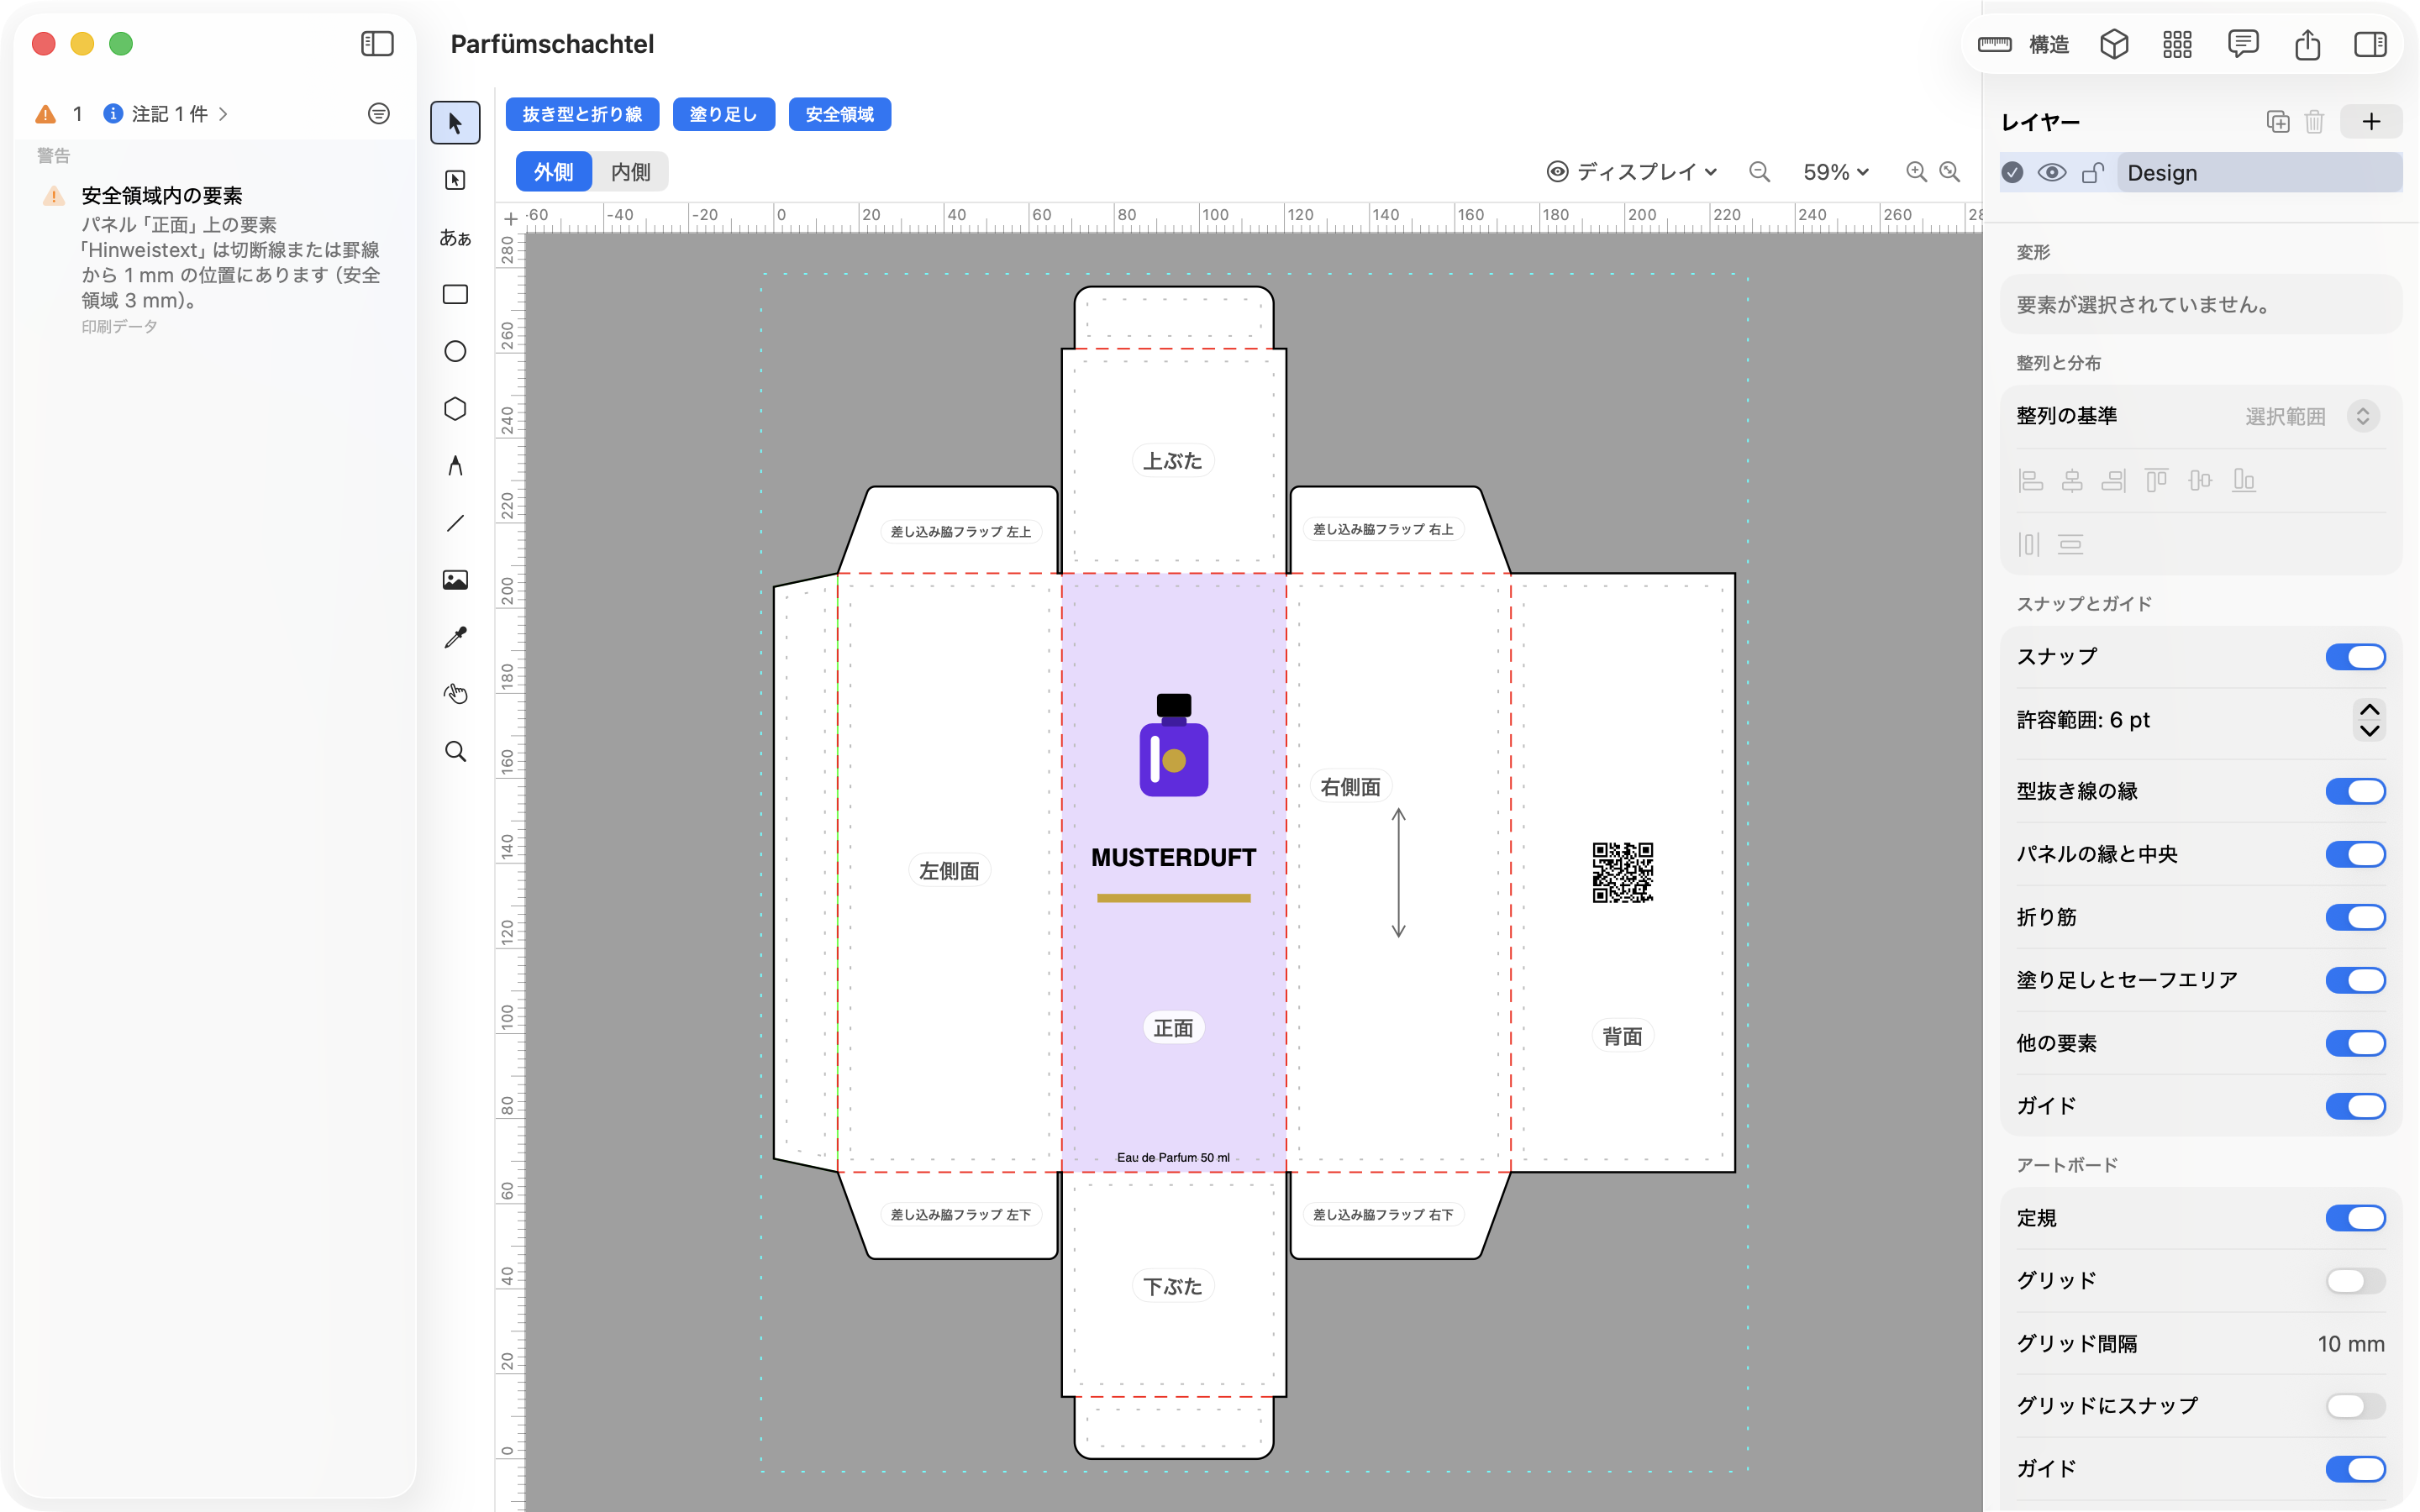Select the image placement tool
Viewport: 2420px width, 1512px height.
(455, 580)
